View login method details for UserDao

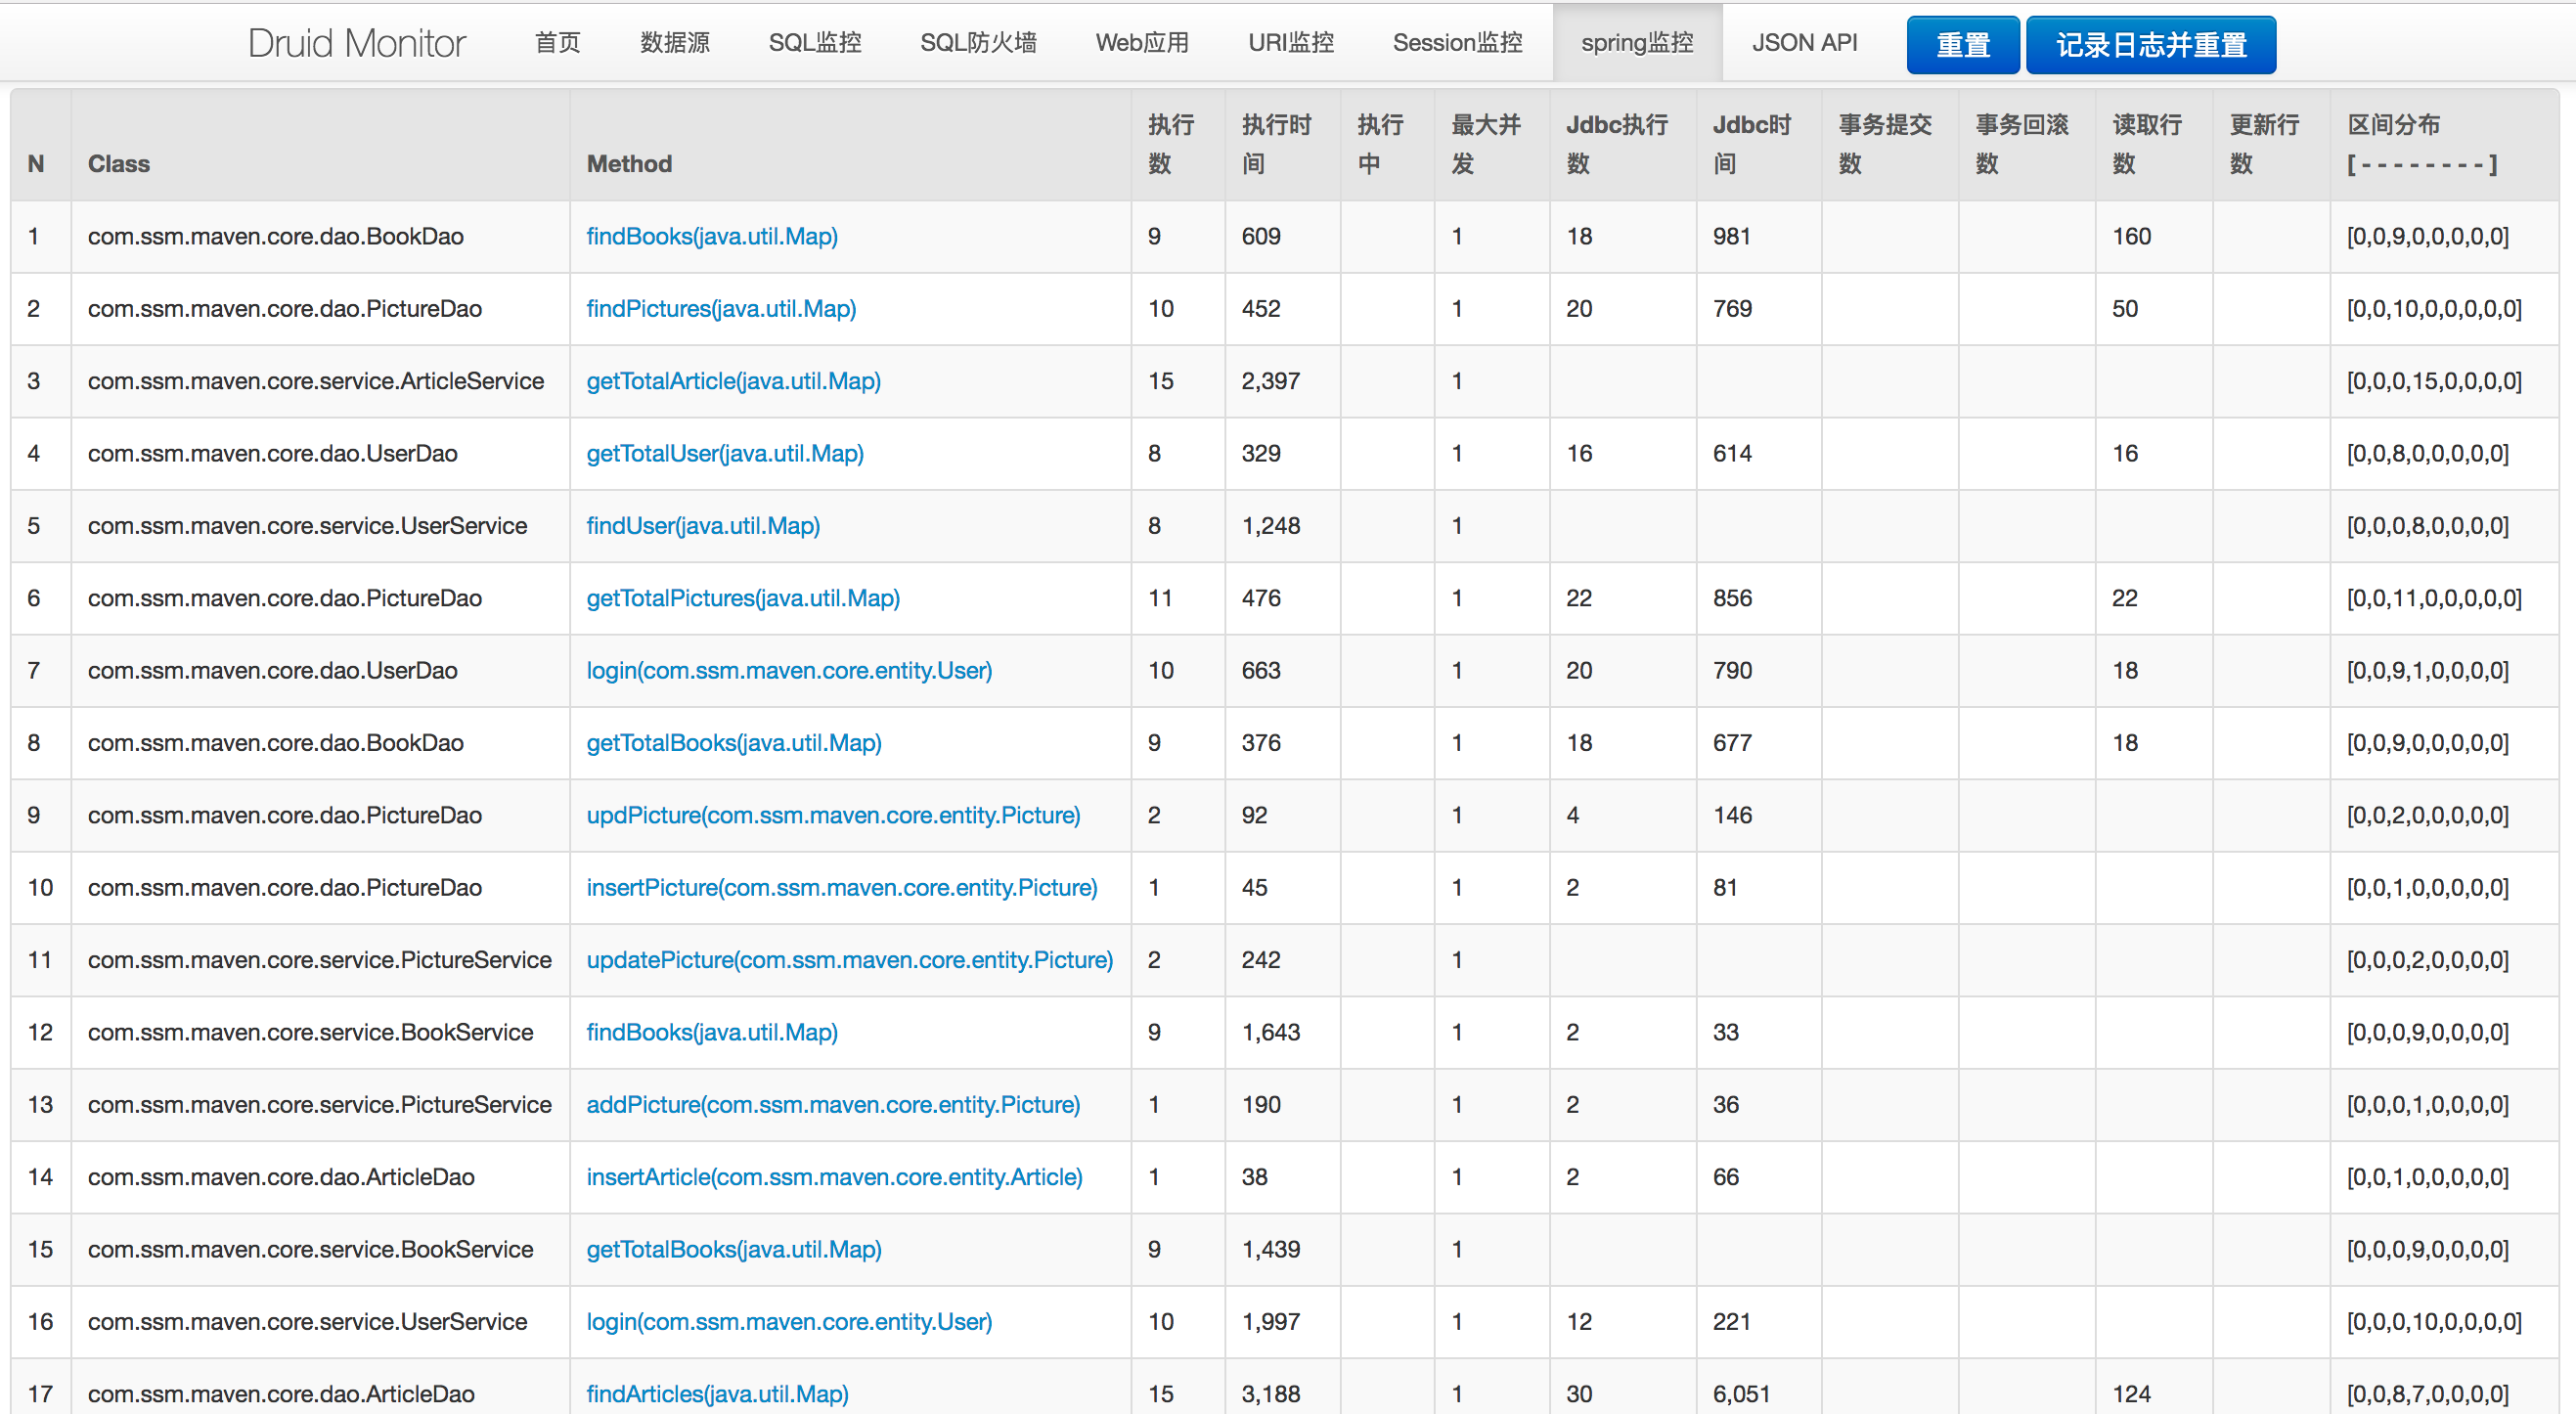coord(789,671)
